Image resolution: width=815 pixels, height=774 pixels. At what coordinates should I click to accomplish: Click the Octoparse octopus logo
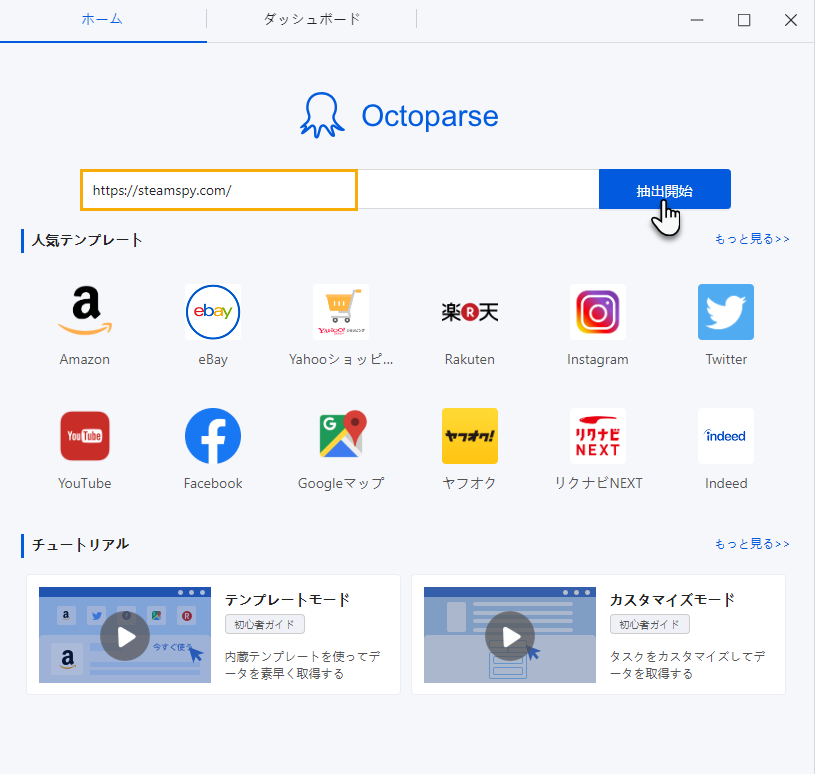[x=322, y=115]
